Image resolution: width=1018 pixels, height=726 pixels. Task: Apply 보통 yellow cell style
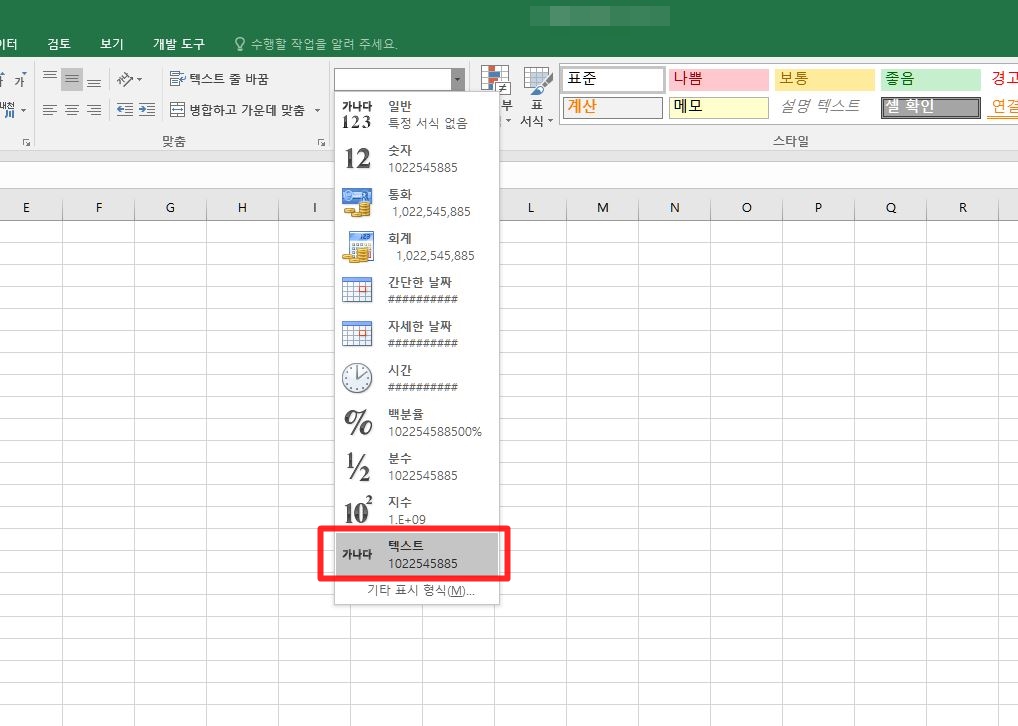coord(825,79)
